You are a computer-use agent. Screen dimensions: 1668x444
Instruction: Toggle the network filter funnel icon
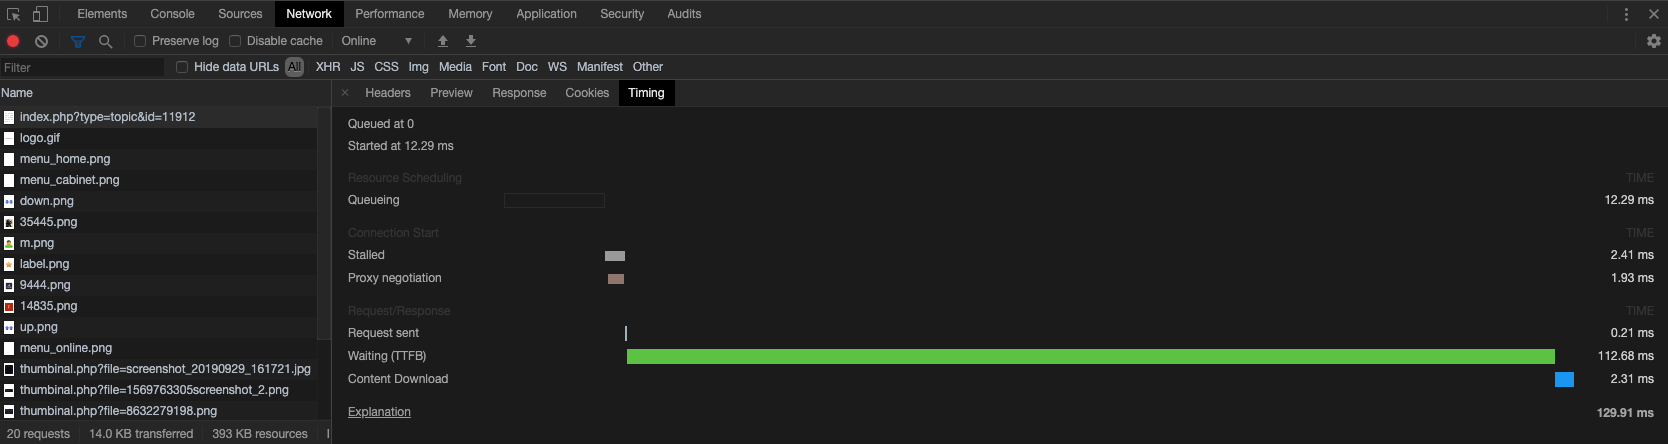78,41
